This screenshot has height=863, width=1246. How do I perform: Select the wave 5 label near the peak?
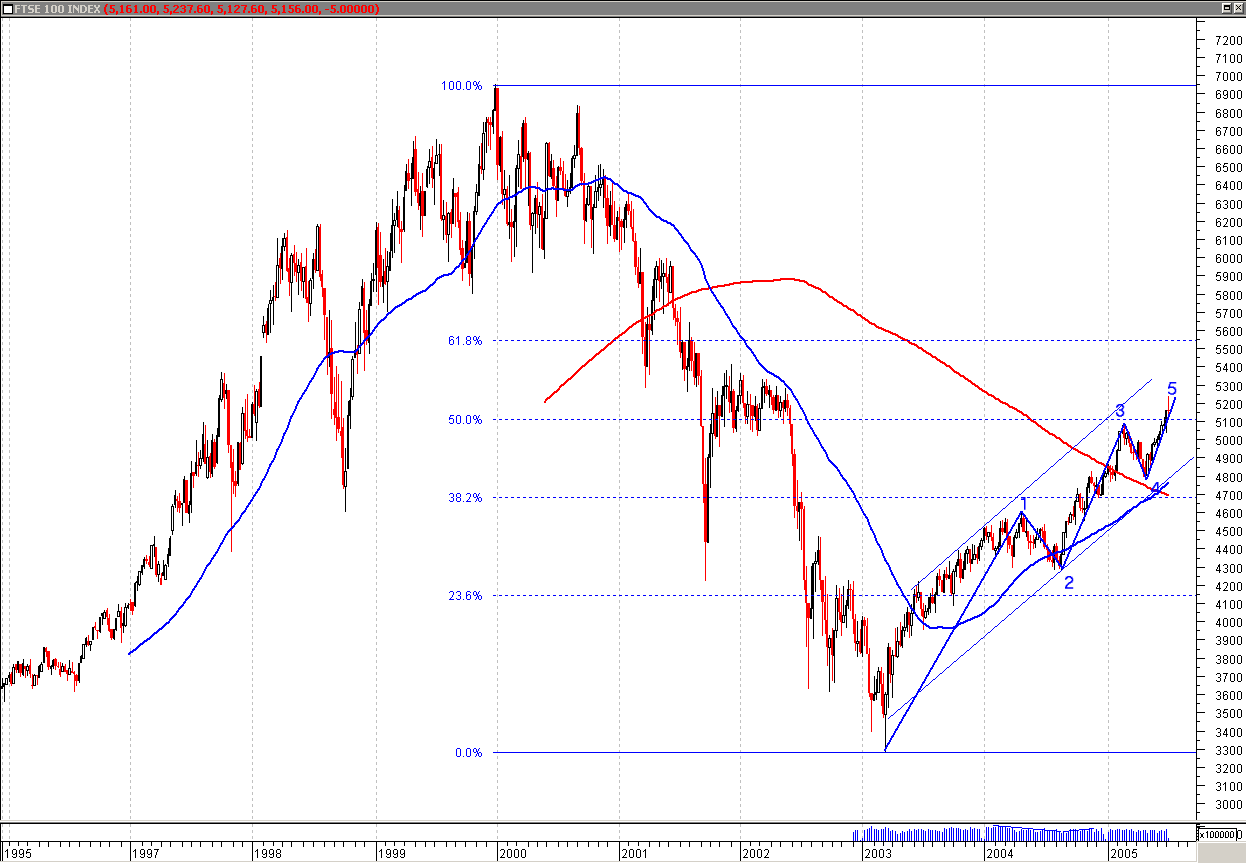[x=1172, y=388]
